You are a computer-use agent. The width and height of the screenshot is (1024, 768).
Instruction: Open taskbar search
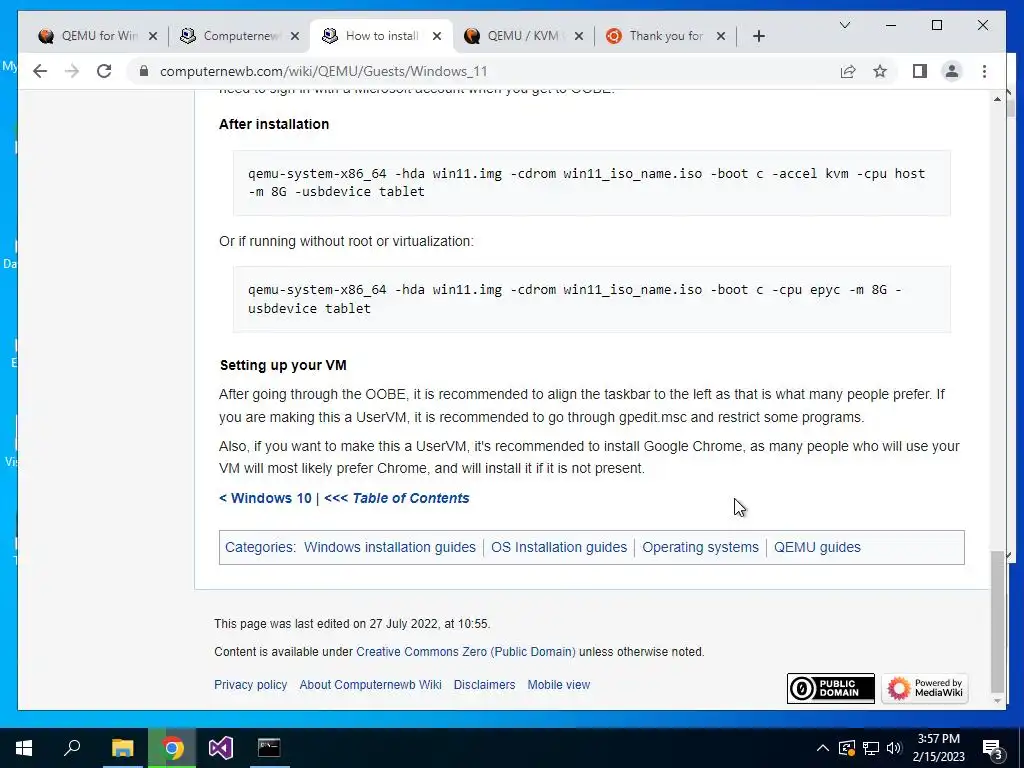[x=72, y=748]
